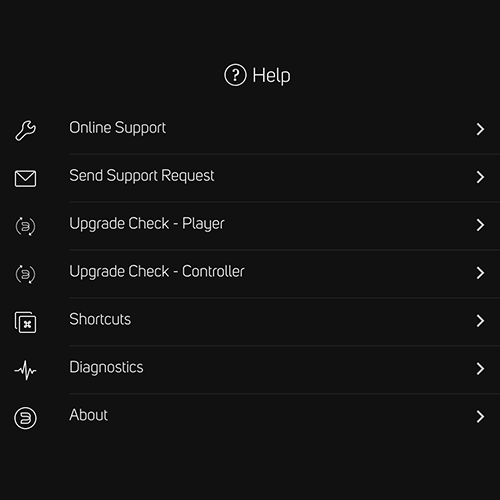Open Send Support Request via its right chevron
Screen dimensions: 500x500
[x=480, y=177]
